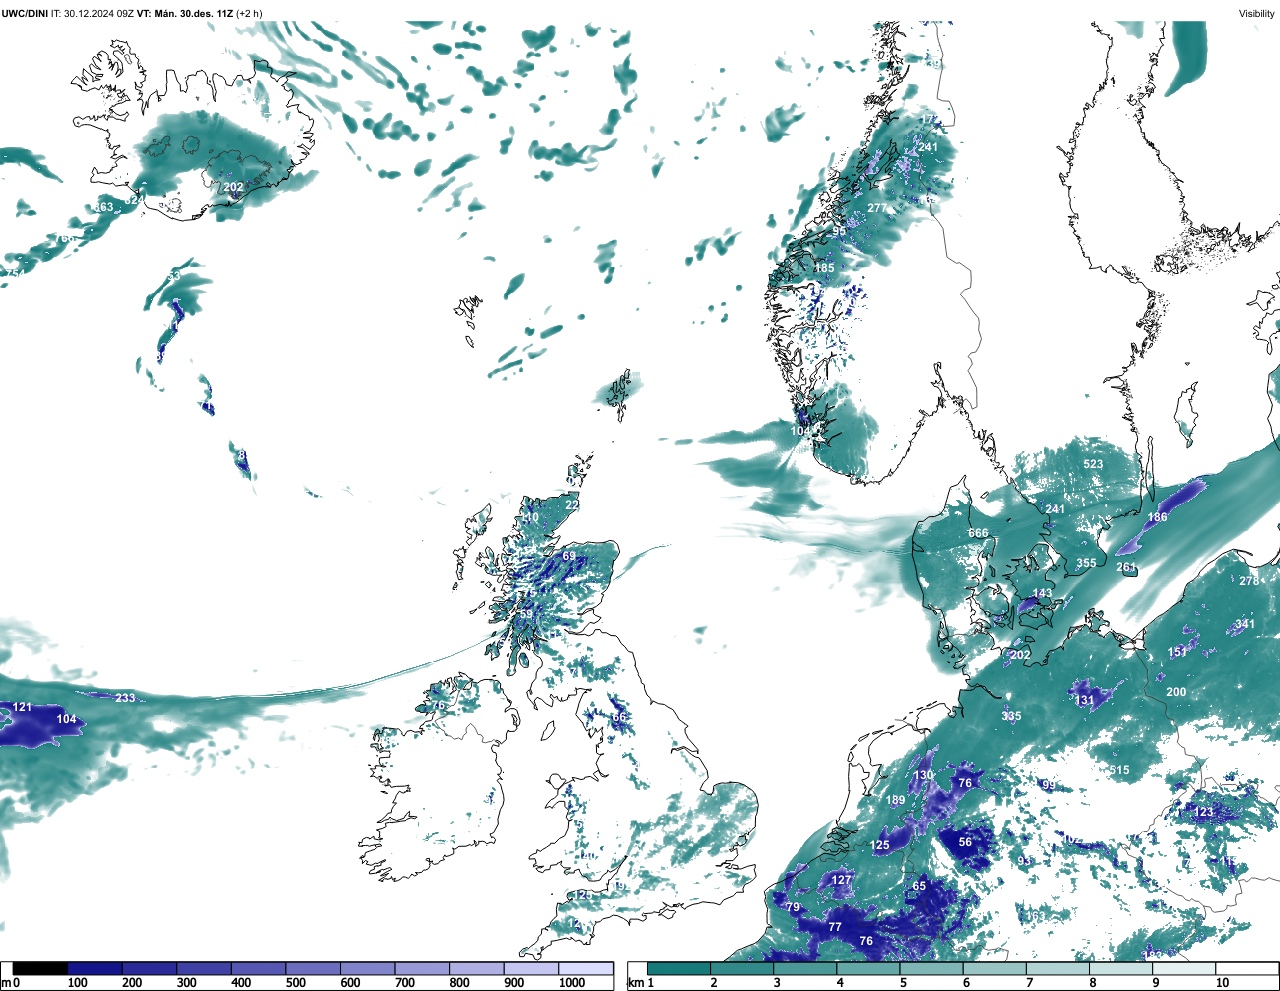Click the 151 visibility value on the map

pyautogui.click(x=1178, y=652)
